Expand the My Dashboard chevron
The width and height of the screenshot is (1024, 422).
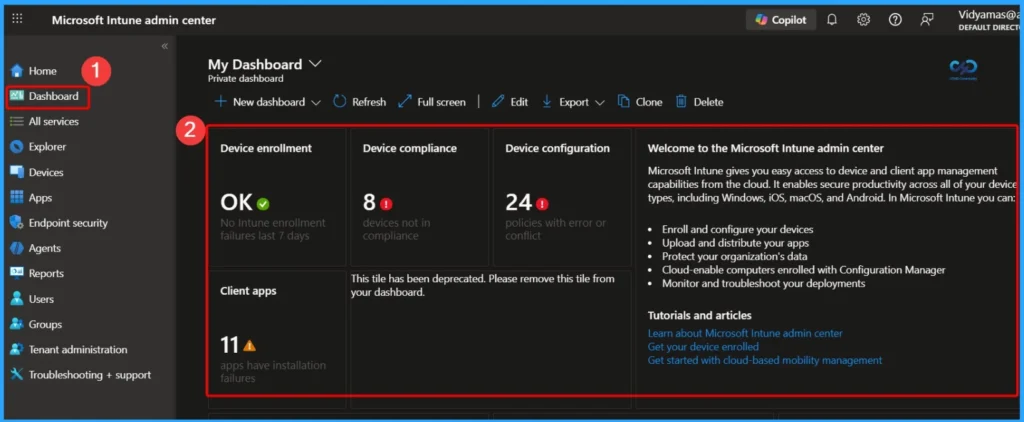pyautogui.click(x=315, y=64)
